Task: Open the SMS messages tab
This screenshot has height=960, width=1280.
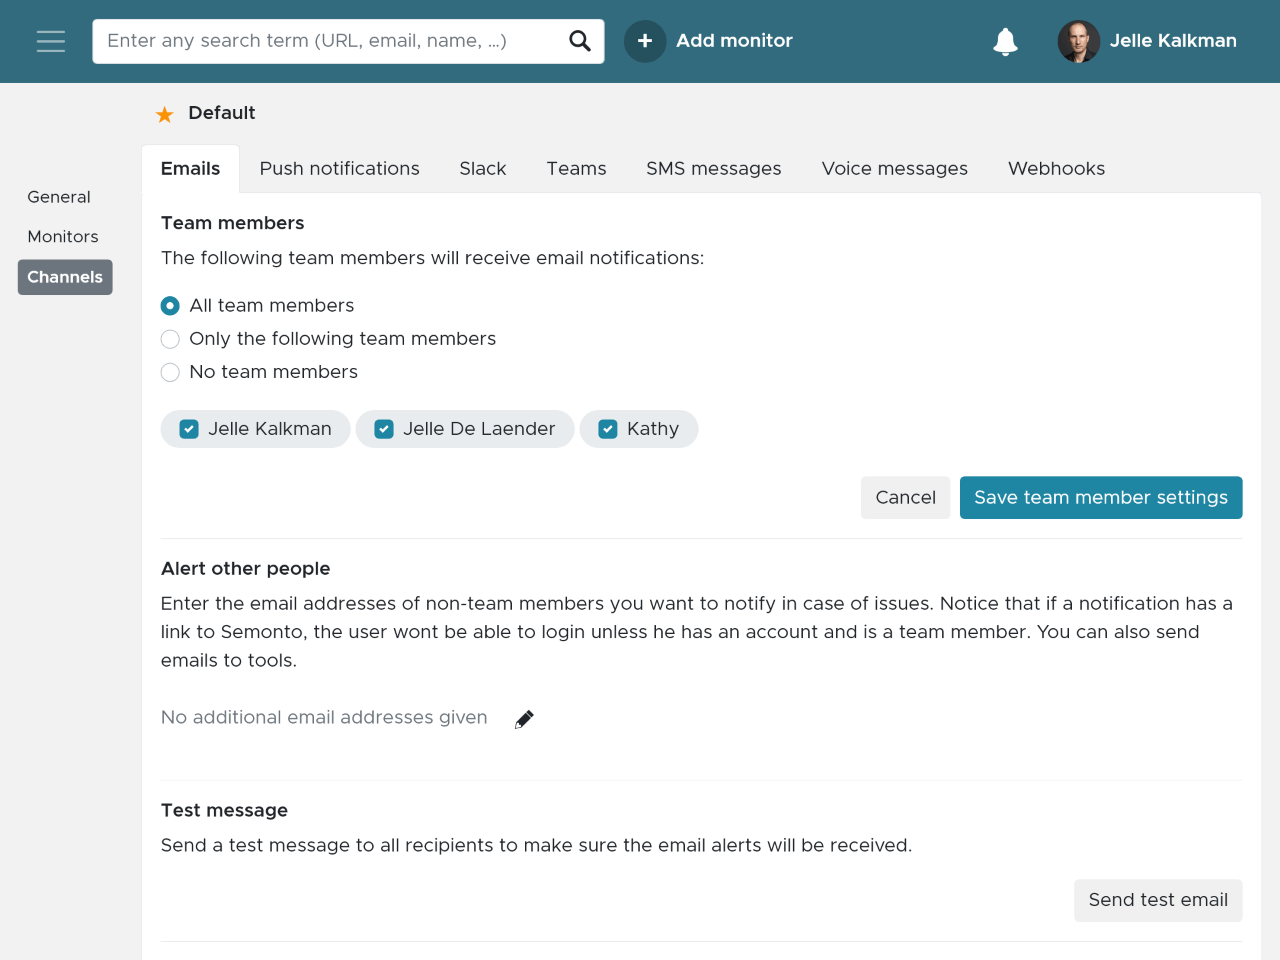Action: click(714, 169)
